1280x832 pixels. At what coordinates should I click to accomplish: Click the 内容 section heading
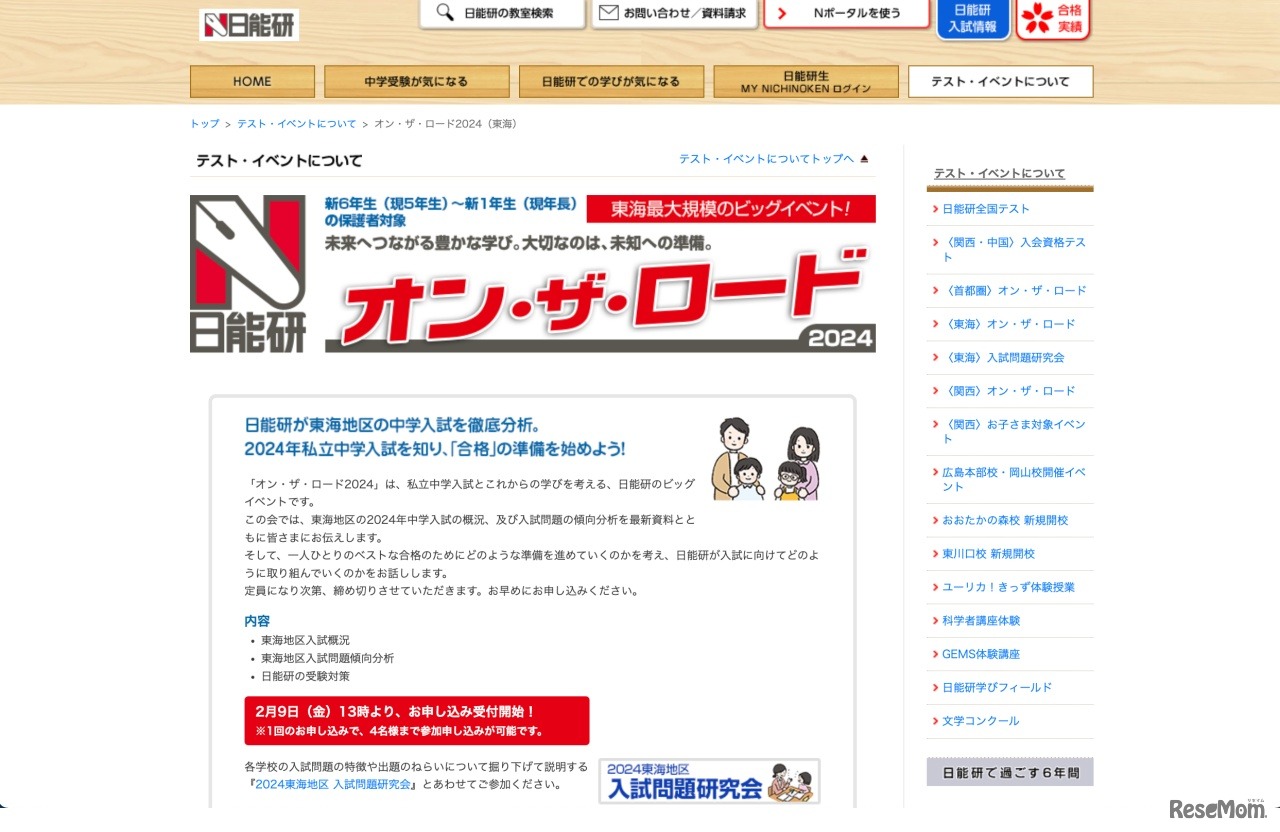point(257,621)
